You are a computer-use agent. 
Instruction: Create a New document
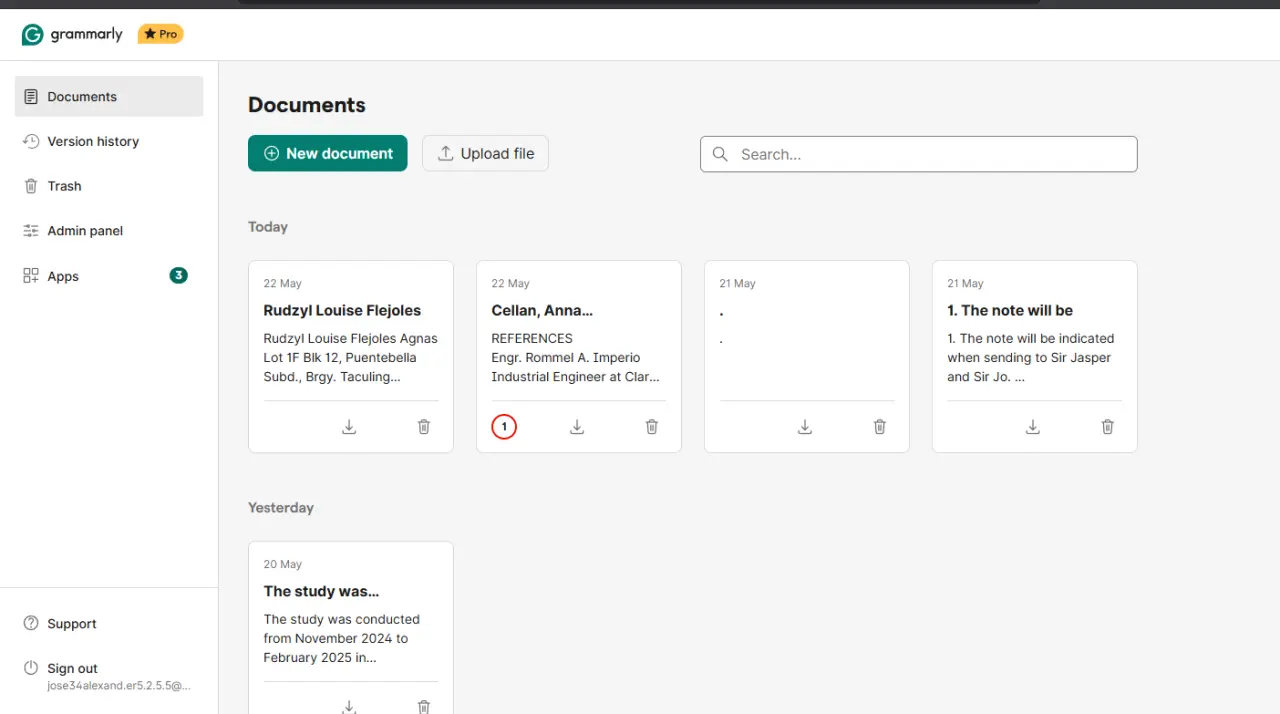[328, 153]
